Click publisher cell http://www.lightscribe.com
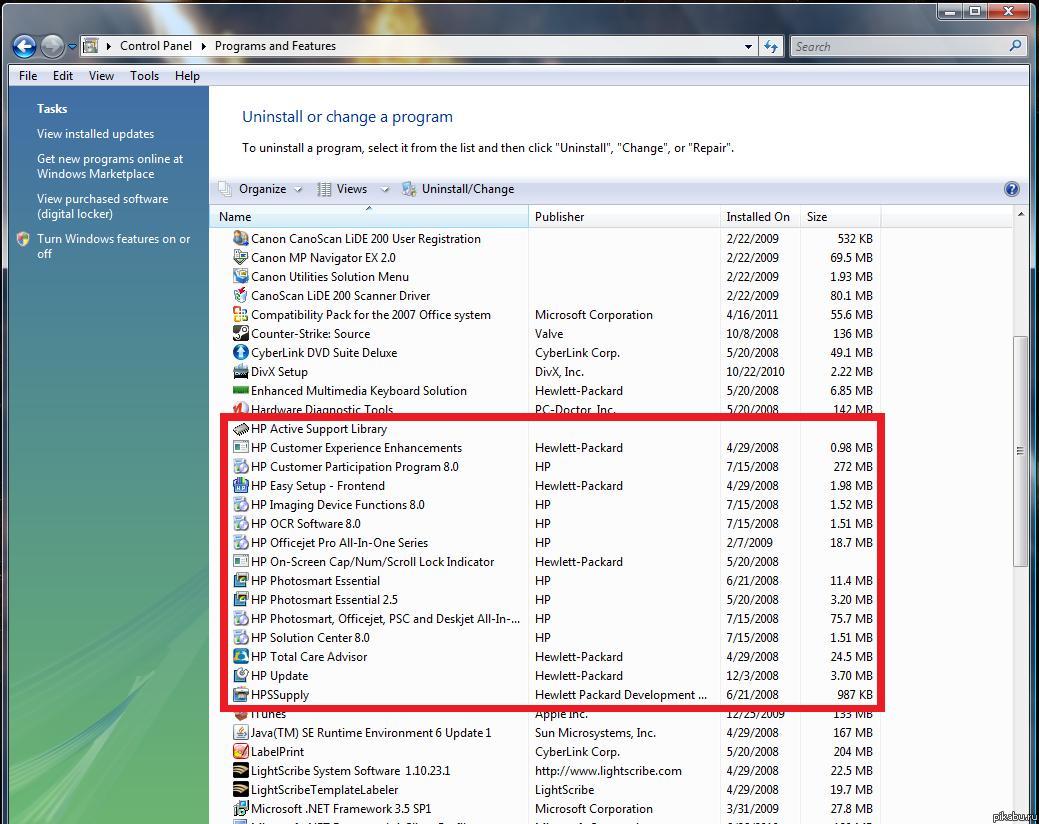1039x824 pixels. 608,770
